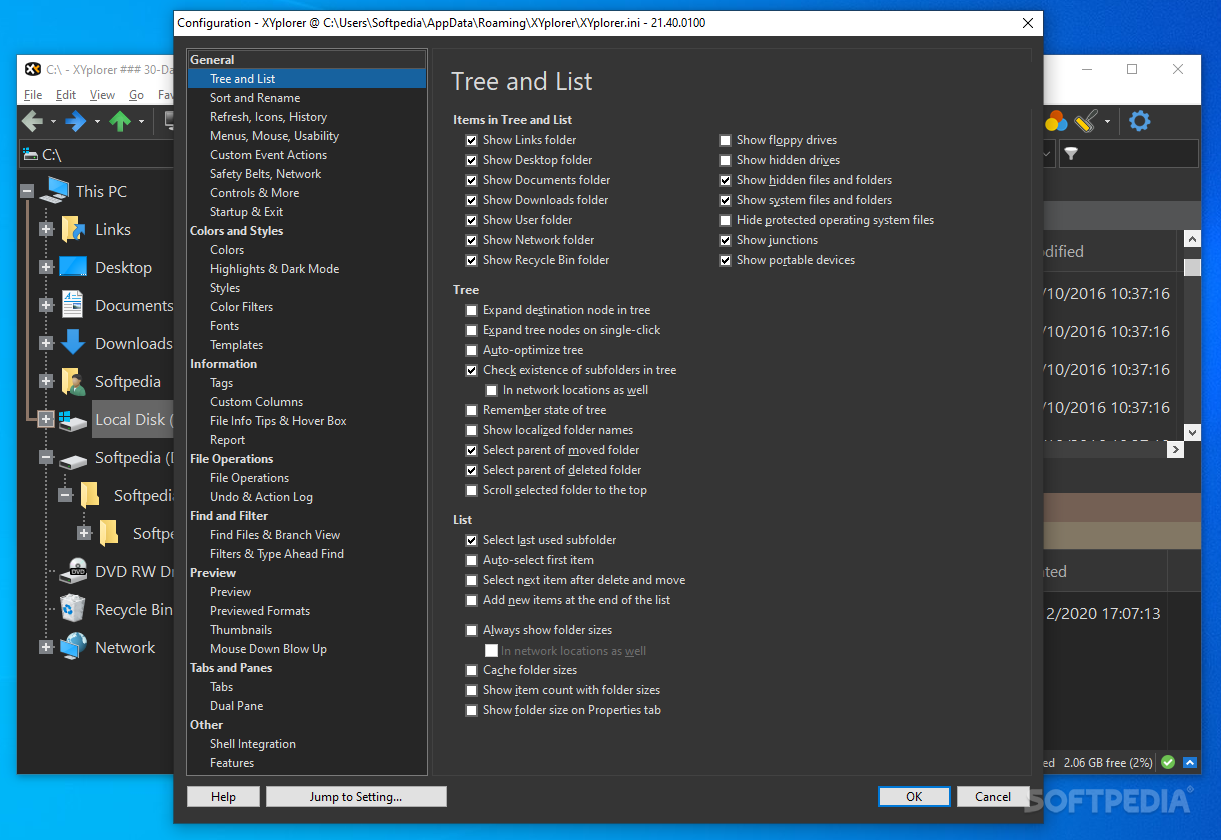Click the blue Forward arrow in XYplorer toolbar
Viewport: 1221px width, 840px height.
pos(76,122)
